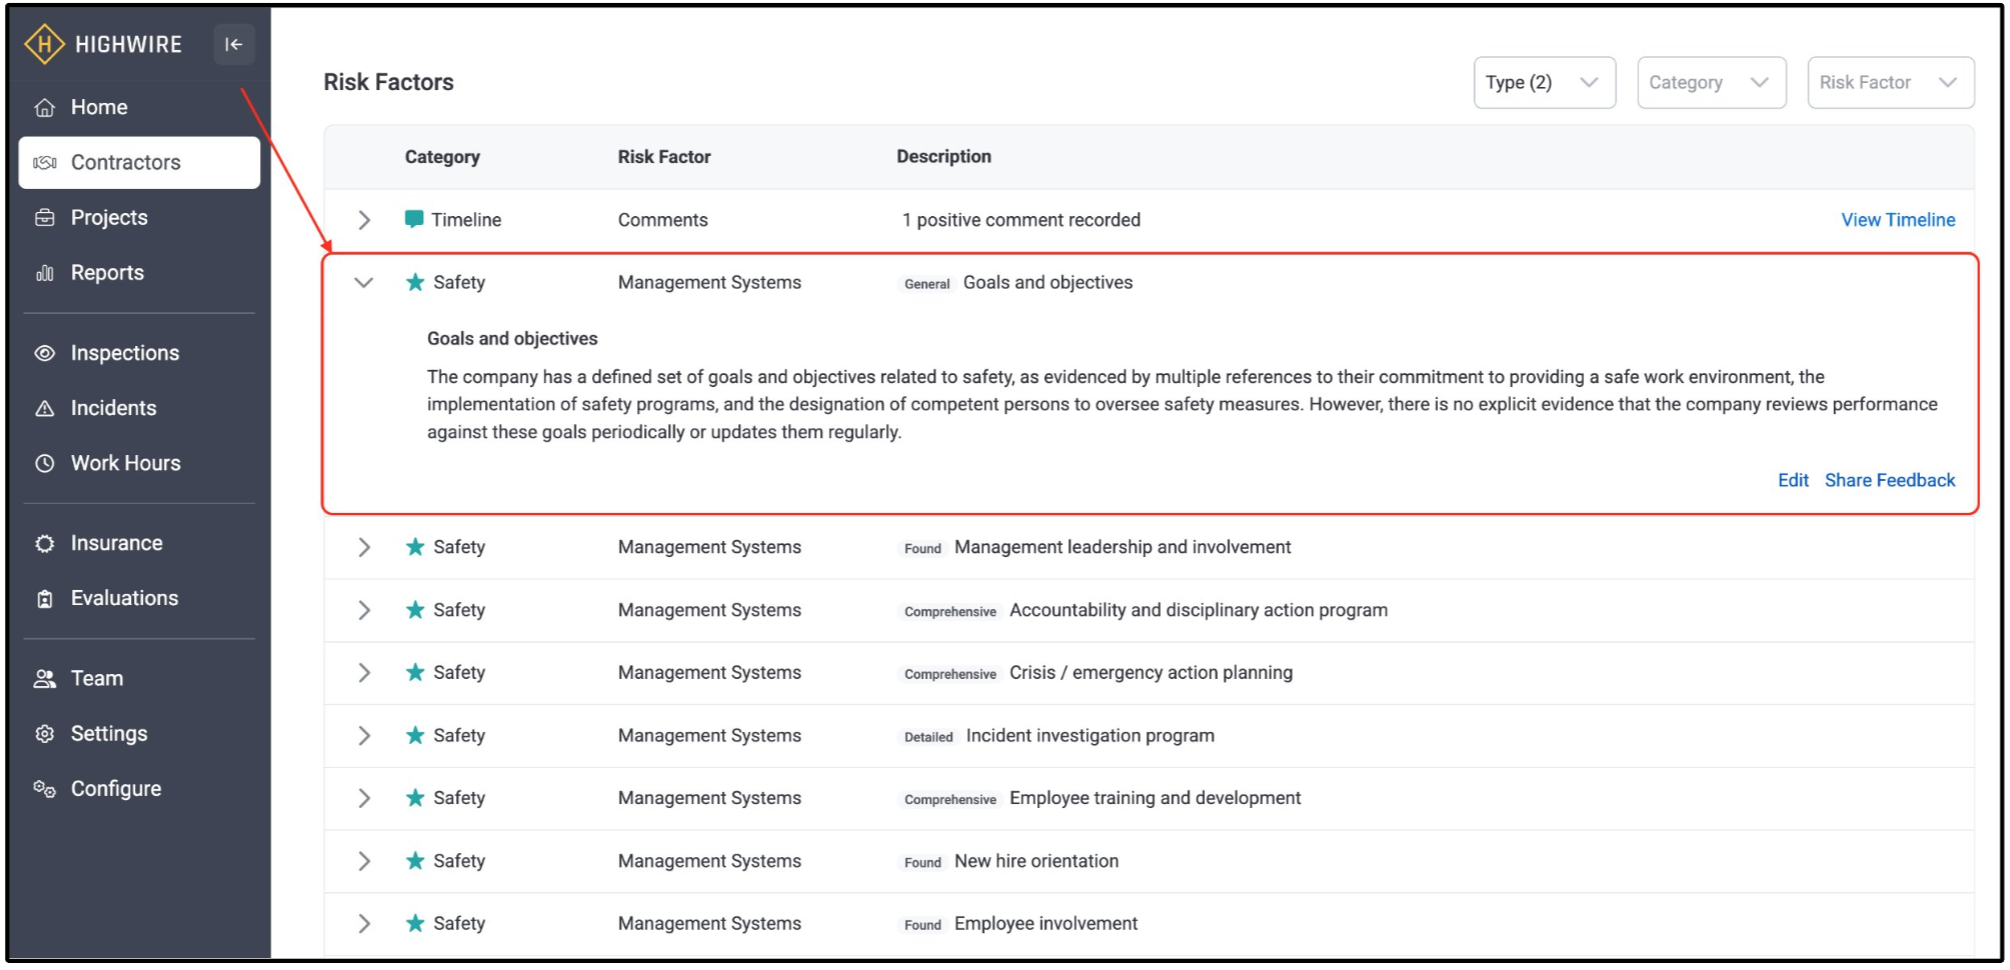Click the Category column header

pos(442,157)
